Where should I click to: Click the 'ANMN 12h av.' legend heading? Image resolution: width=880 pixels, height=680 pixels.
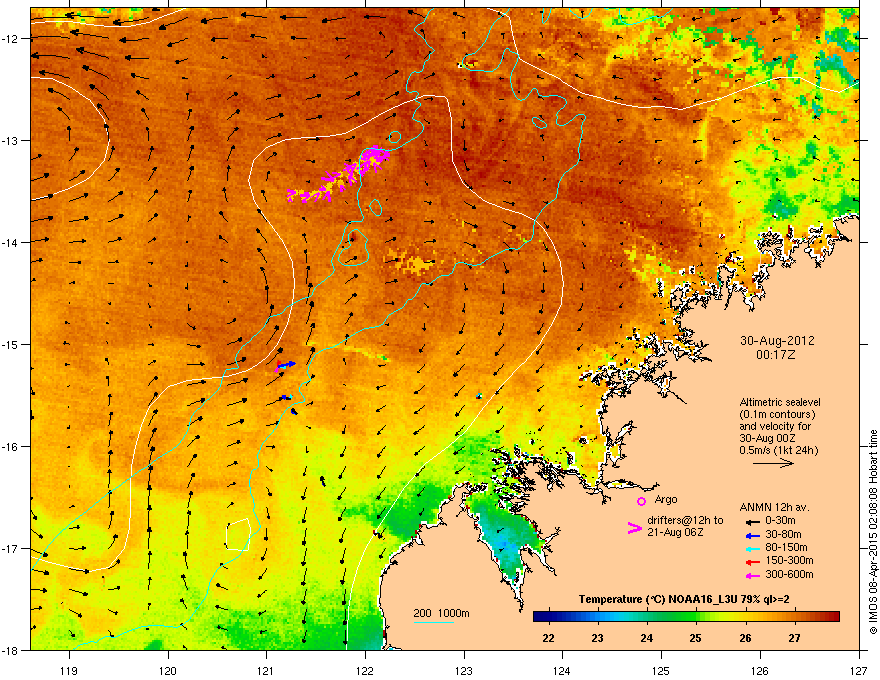click(x=774, y=507)
